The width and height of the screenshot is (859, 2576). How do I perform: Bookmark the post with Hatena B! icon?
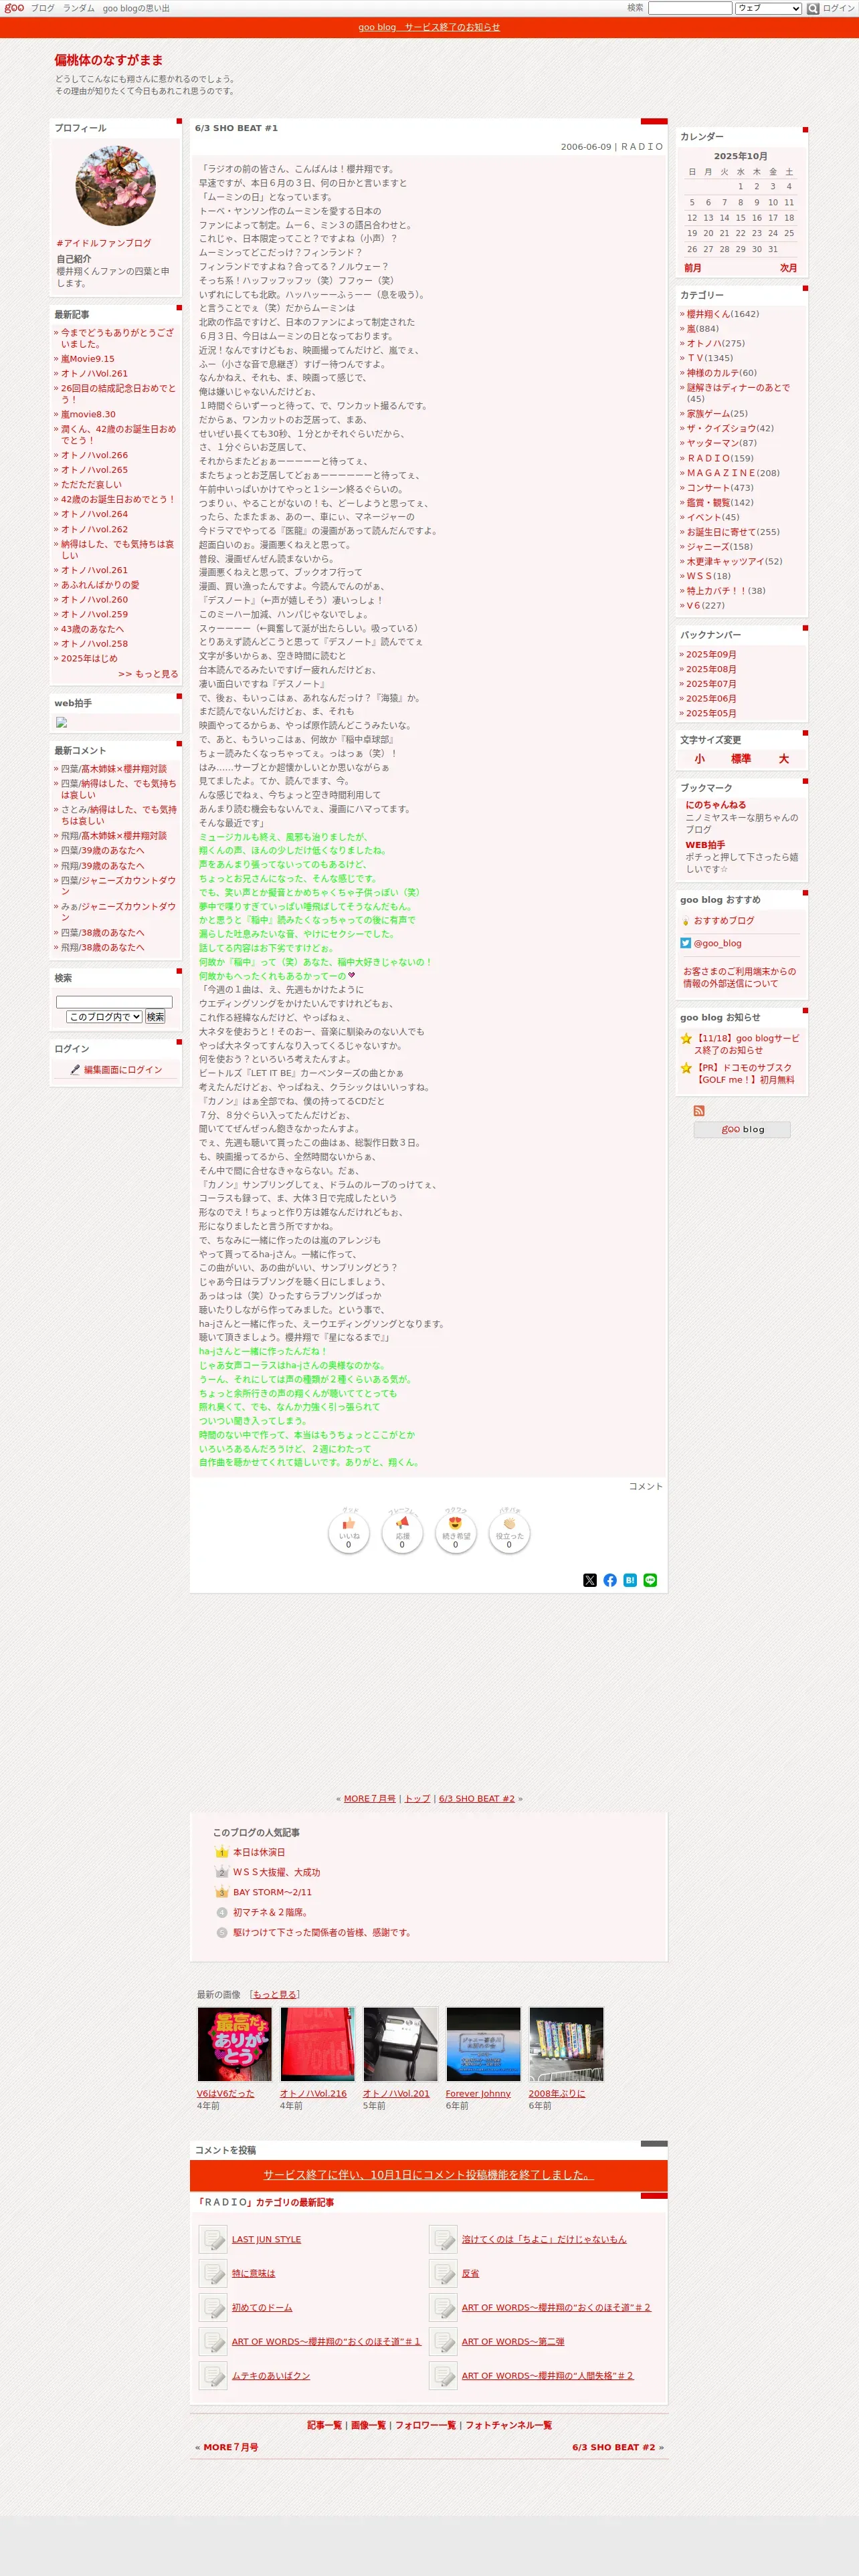[x=630, y=1580]
